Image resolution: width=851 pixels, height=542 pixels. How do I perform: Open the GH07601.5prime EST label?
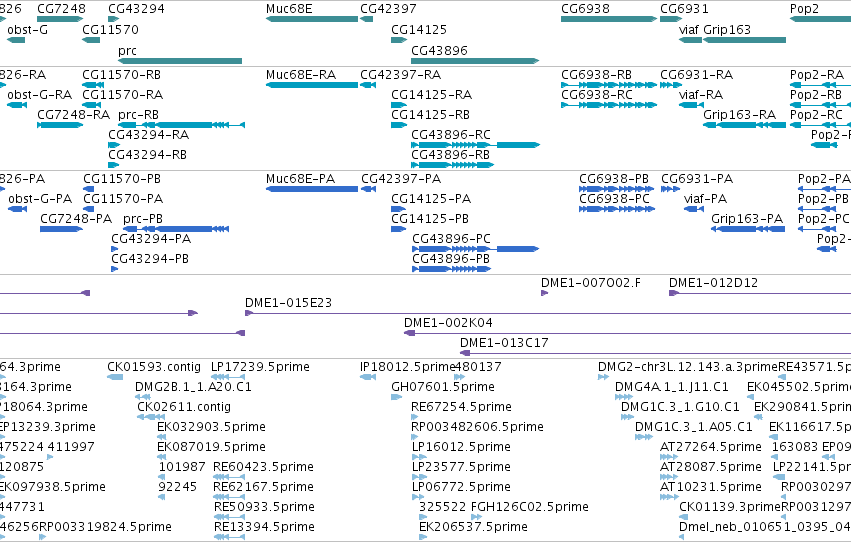pos(443,387)
